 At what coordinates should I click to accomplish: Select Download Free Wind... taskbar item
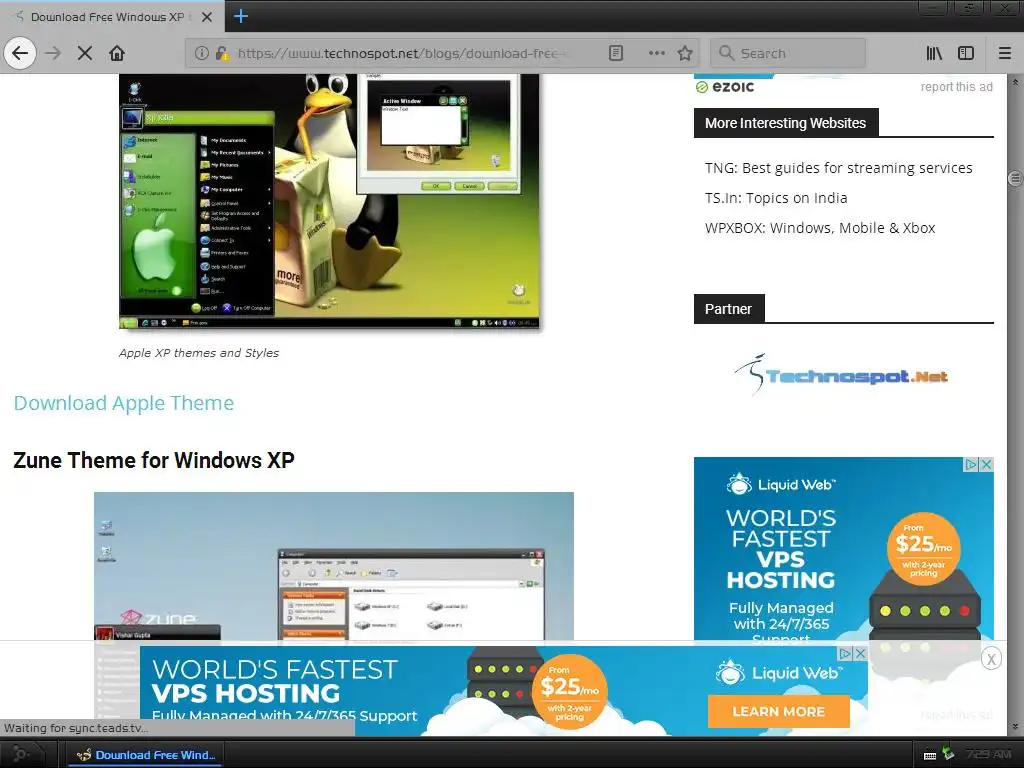(x=145, y=755)
